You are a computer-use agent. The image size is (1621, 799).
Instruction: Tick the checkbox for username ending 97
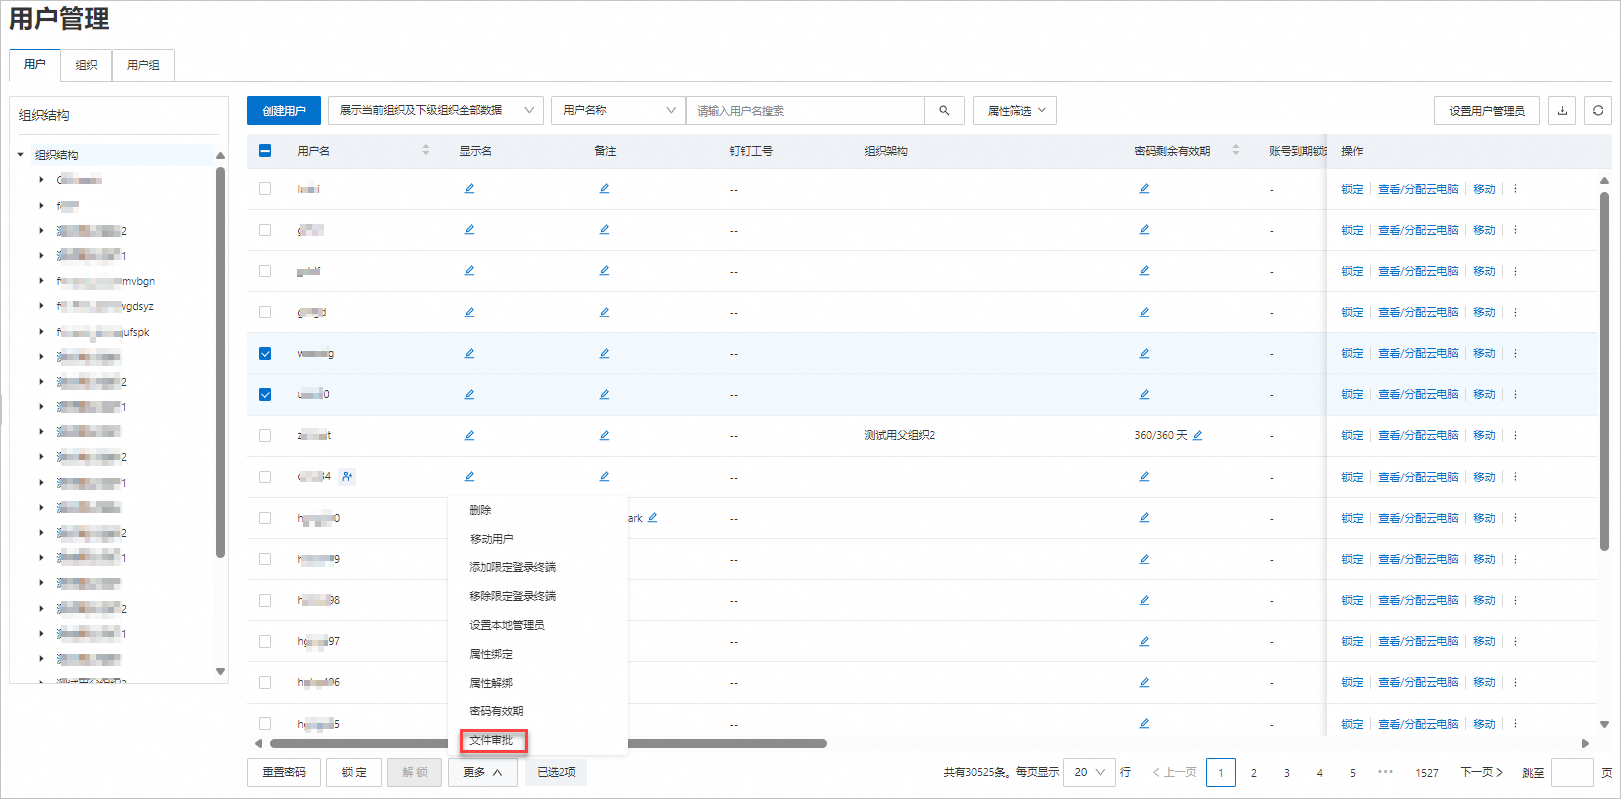pos(265,641)
